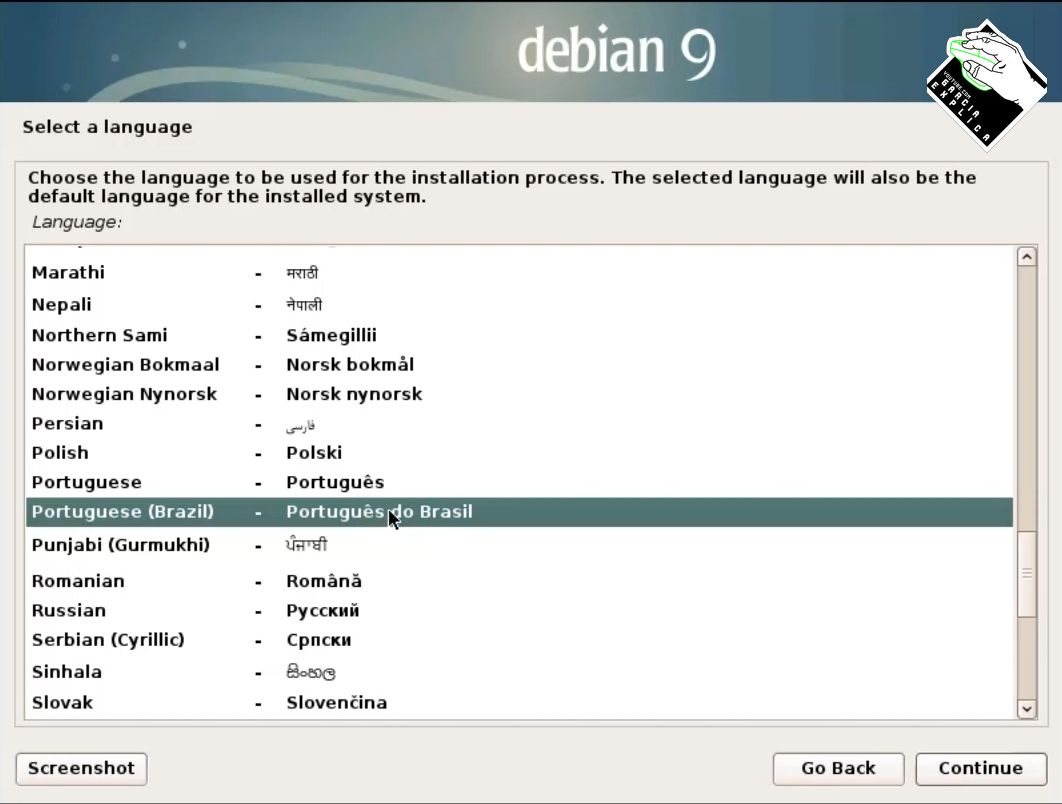Select Russian language
The height and width of the screenshot is (804, 1062).
click(519, 611)
